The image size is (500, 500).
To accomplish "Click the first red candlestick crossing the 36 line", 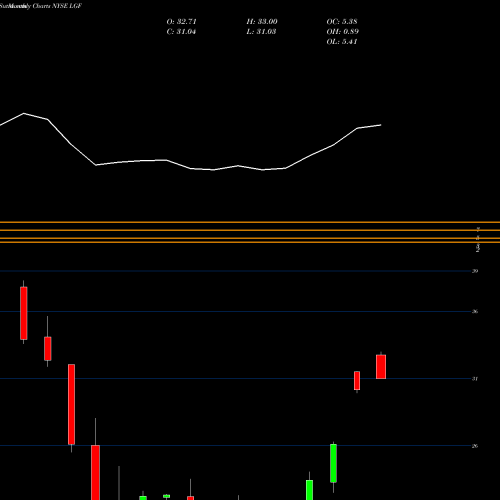I will (24, 313).
